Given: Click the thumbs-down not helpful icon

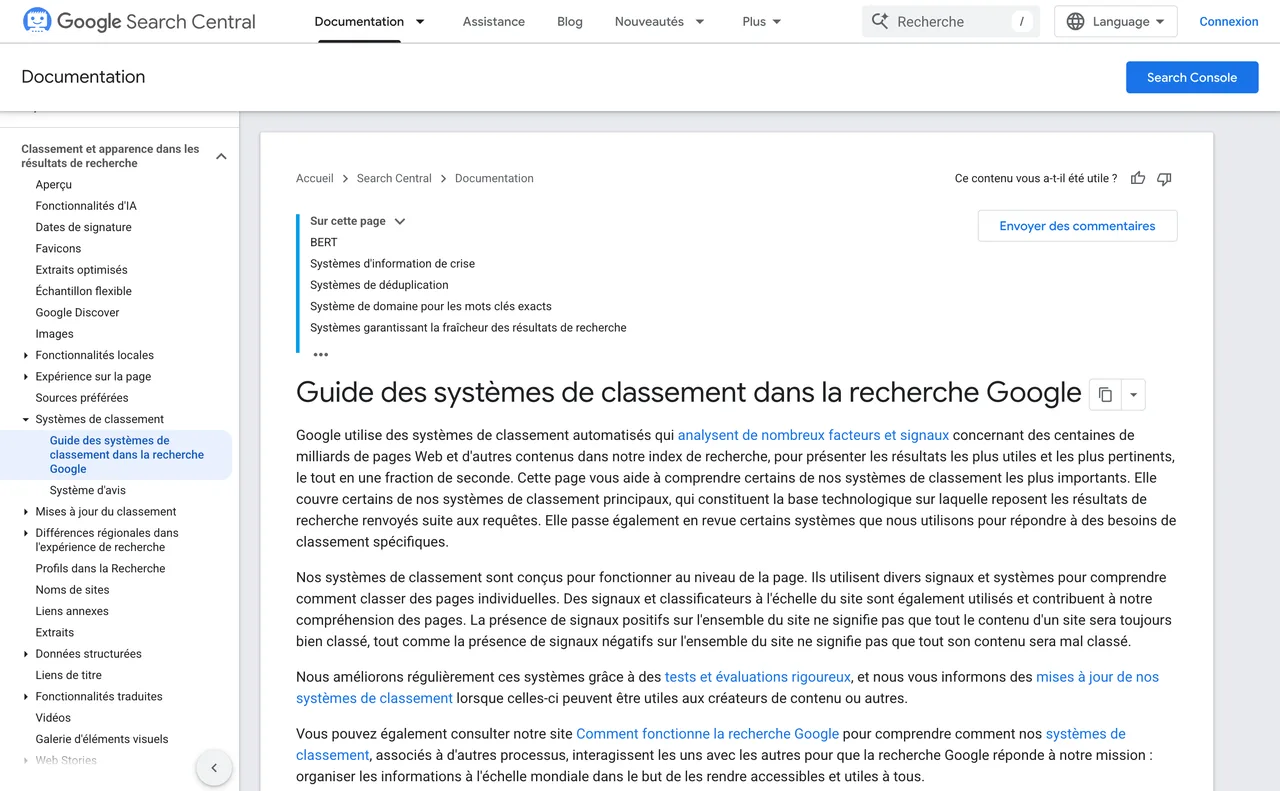Looking at the screenshot, I should [1164, 178].
